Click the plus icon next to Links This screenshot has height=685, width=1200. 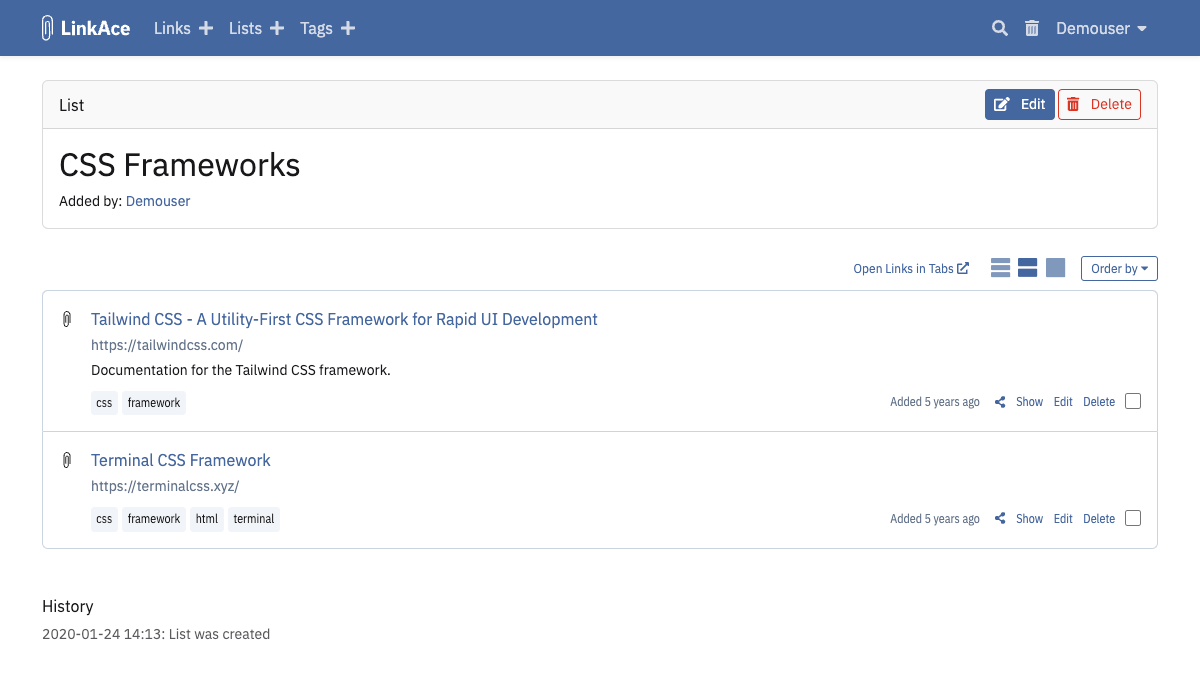[206, 29]
